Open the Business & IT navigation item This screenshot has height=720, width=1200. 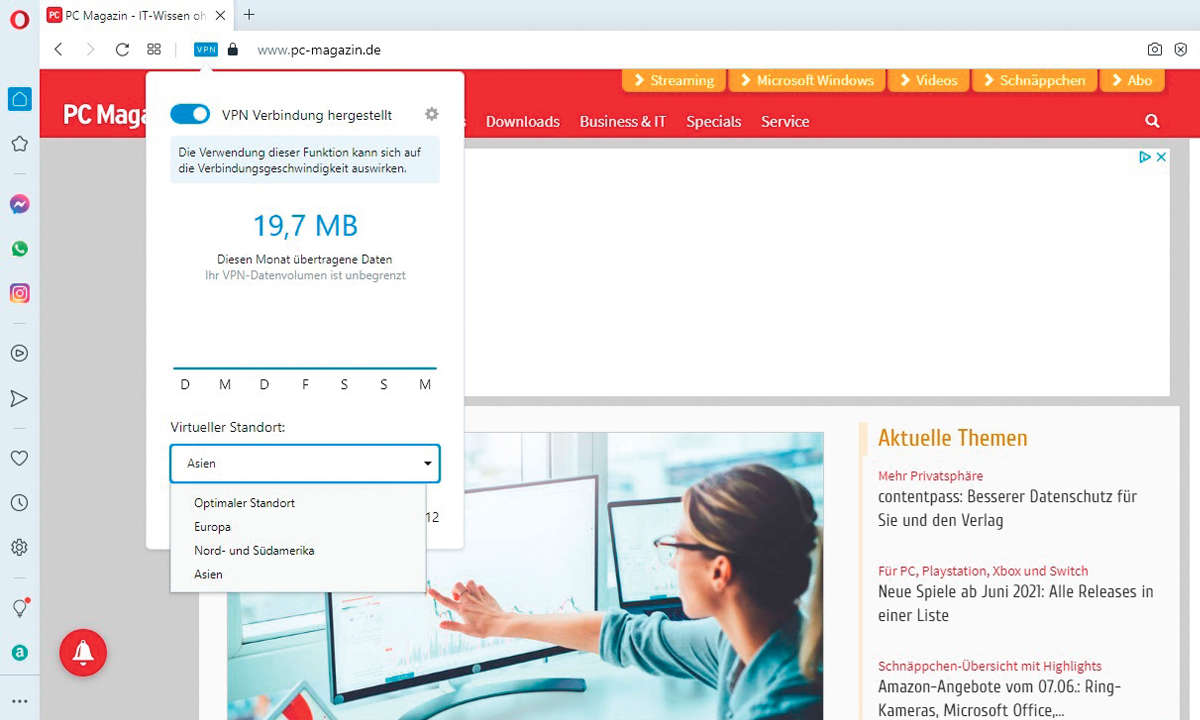tap(622, 121)
